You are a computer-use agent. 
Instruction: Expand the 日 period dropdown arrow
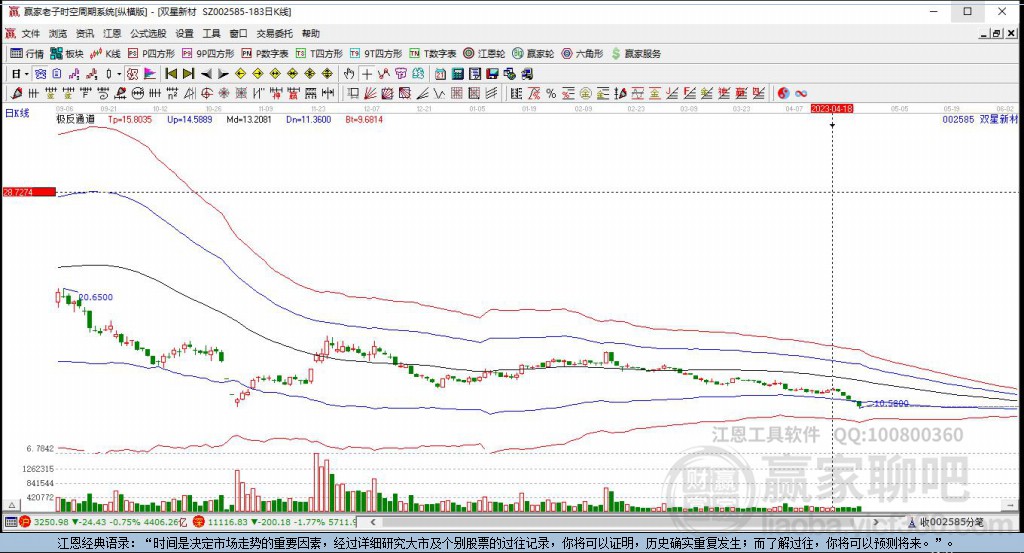pyautogui.click(x=27, y=73)
